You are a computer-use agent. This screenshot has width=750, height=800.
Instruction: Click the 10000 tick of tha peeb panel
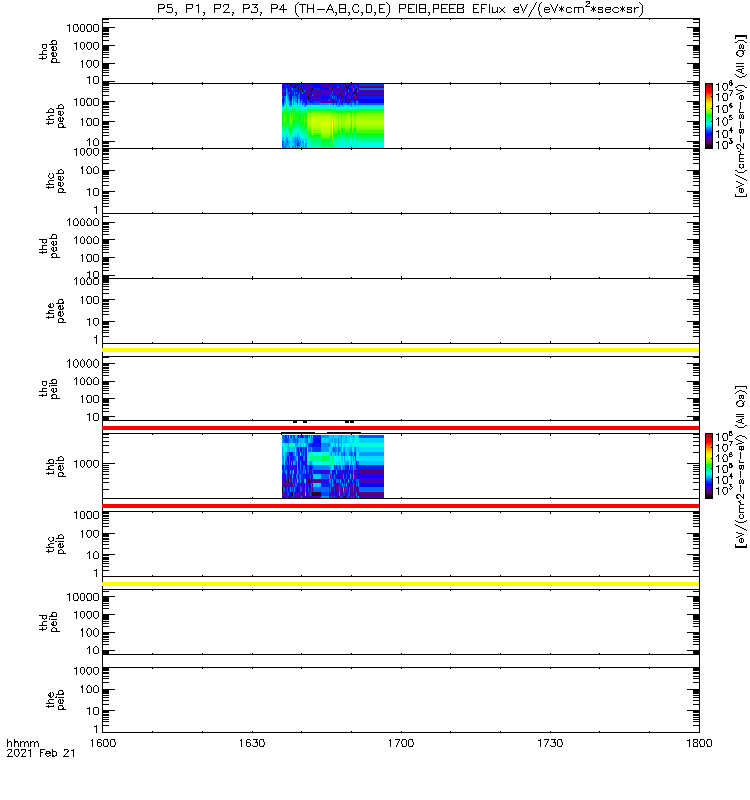click(83, 28)
